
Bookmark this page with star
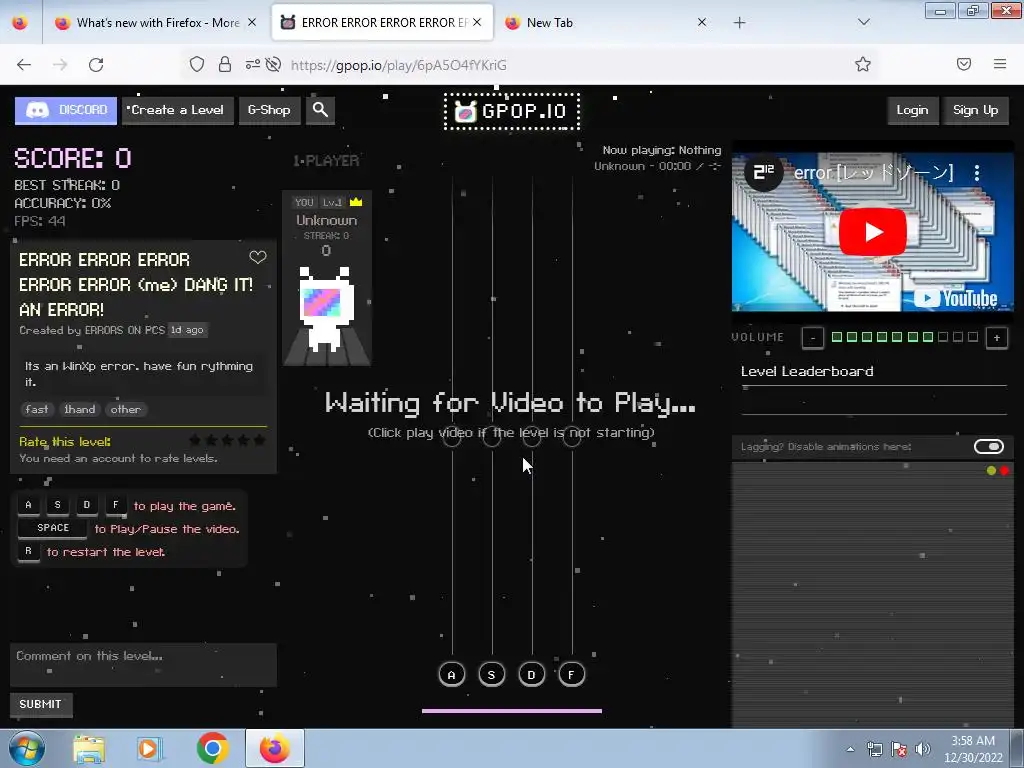click(x=863, y=64)
